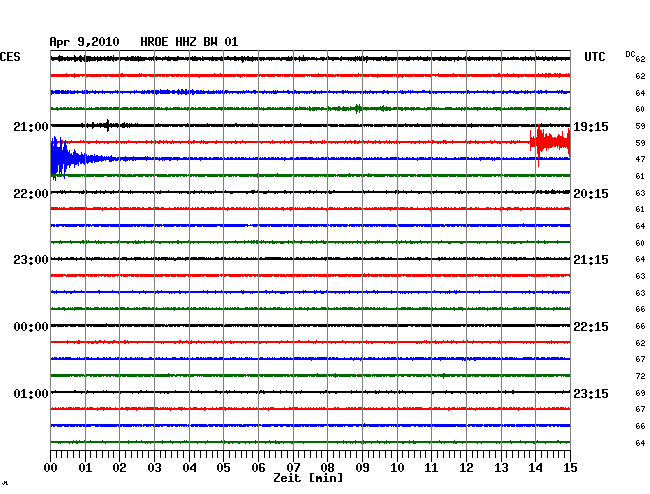Click the "22:00" local time label
650x494 pixels.
(31, 194)
